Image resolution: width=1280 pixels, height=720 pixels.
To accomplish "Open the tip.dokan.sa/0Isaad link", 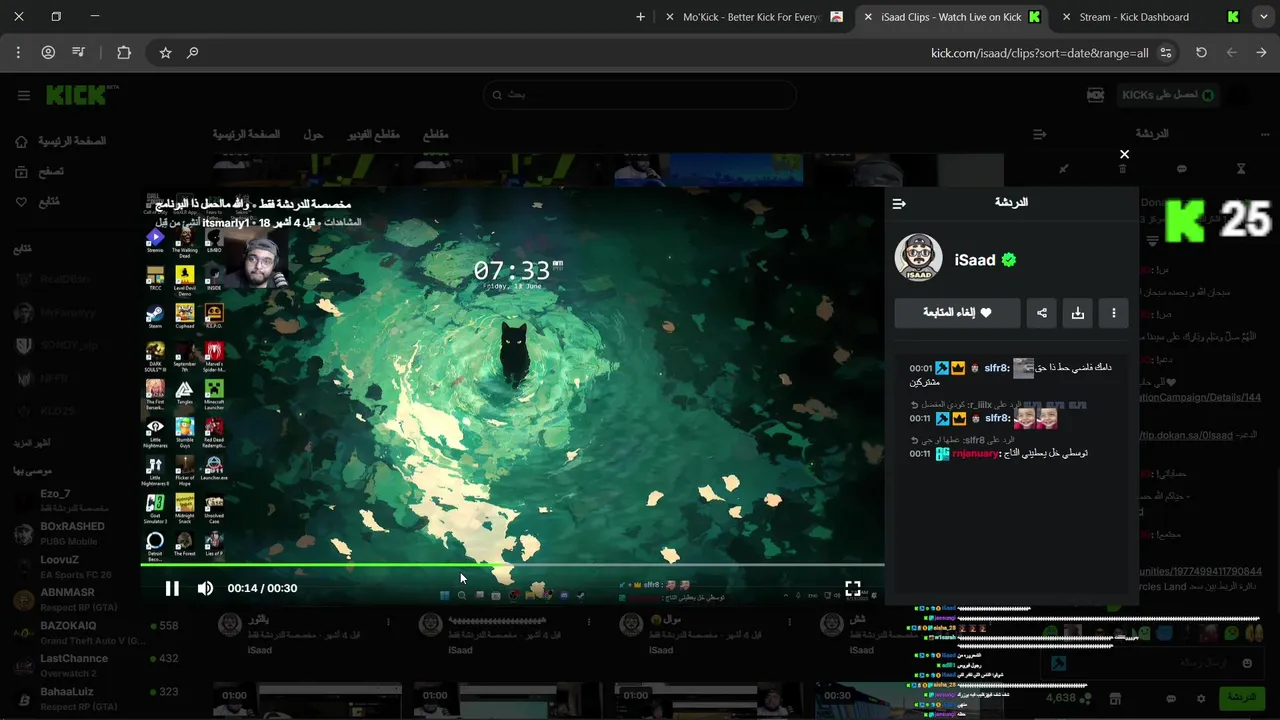I will point(1187,435).
